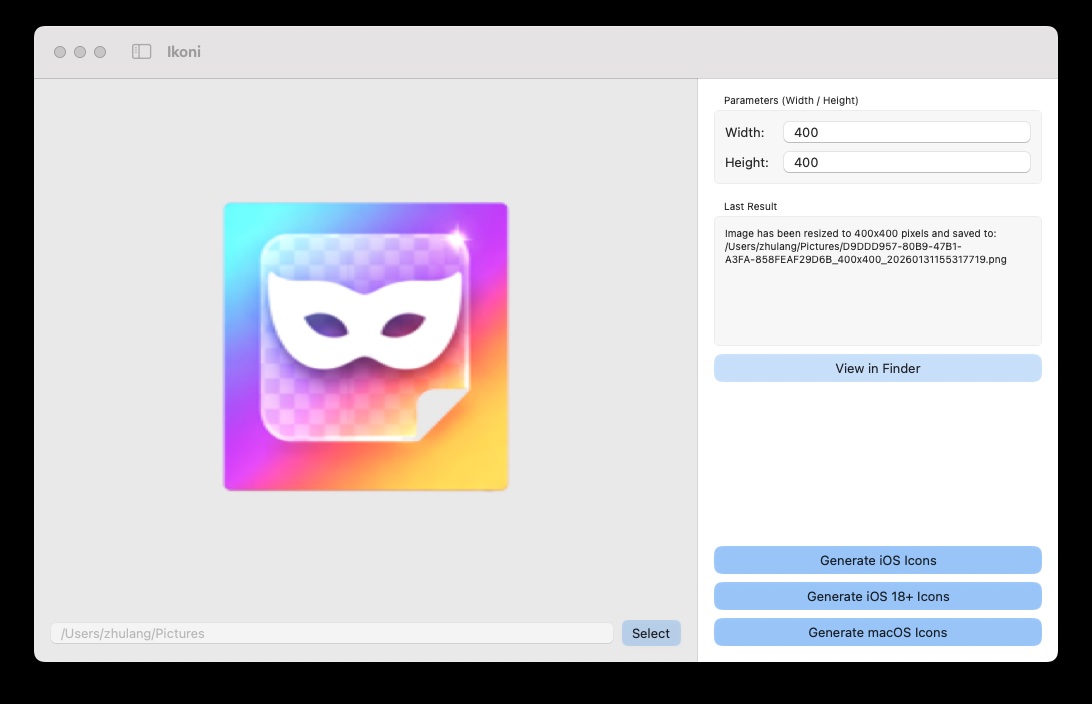Click the Ikoni app title in titlebar
This screenshot has height=704, width=1092.
184,52
